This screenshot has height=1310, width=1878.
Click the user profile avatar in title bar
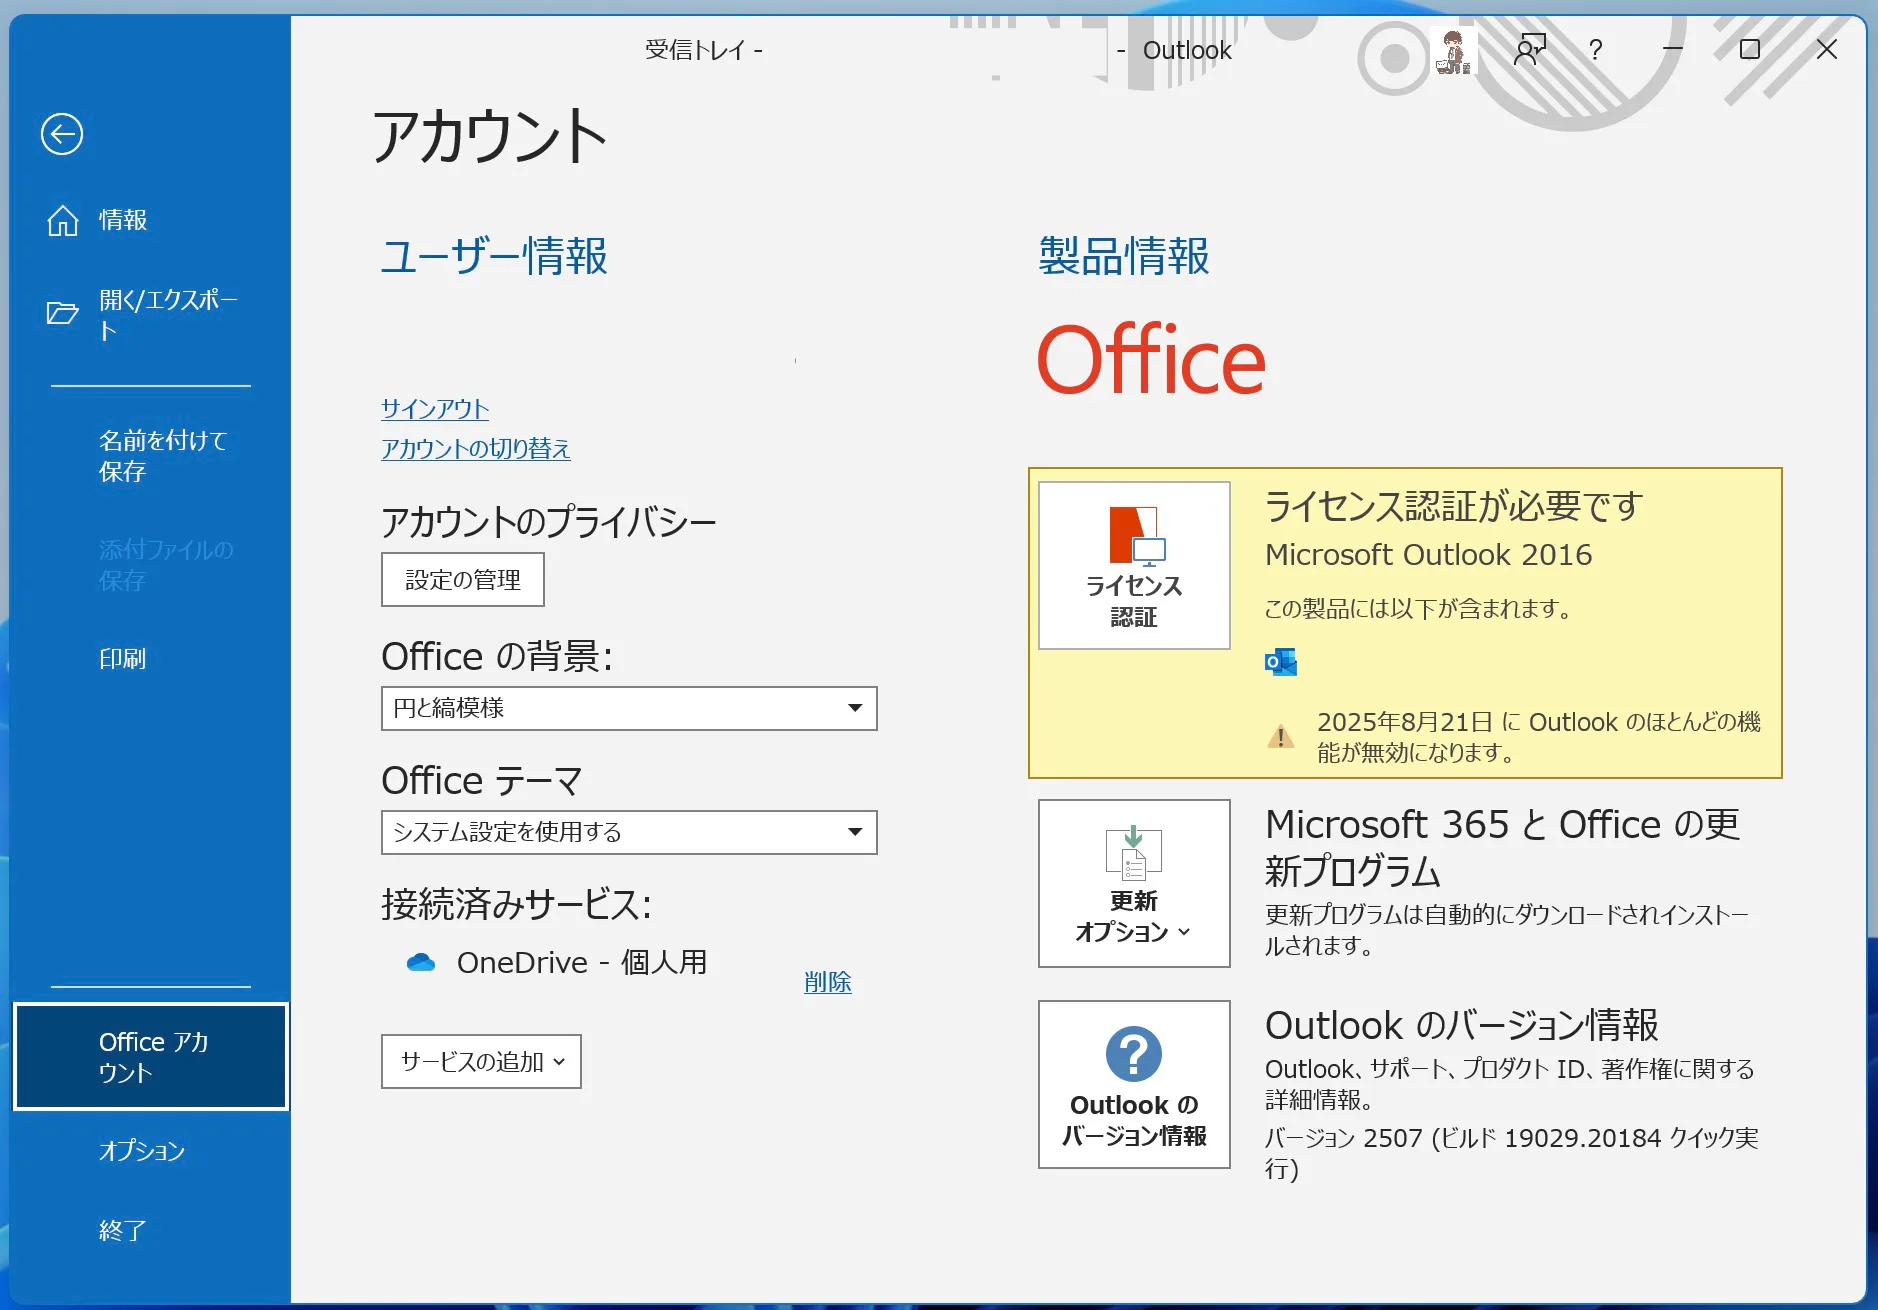[x=1453, y=51]
